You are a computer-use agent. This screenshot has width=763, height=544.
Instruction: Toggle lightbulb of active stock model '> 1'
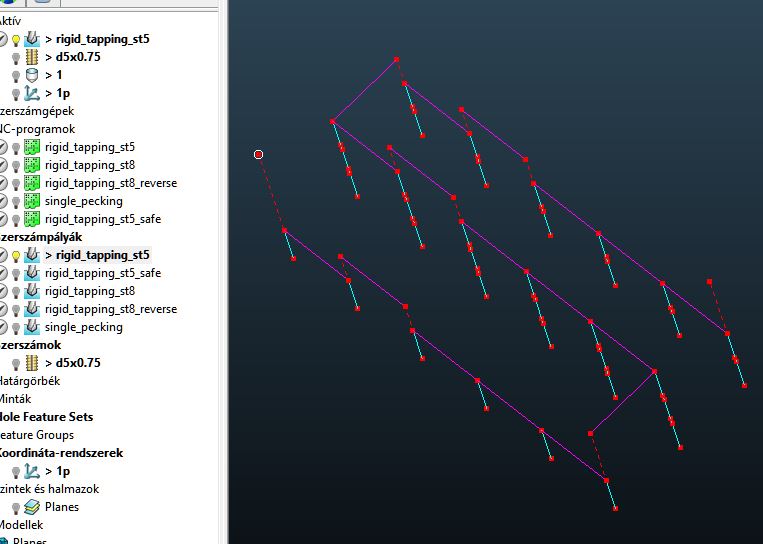click(16, 76)
